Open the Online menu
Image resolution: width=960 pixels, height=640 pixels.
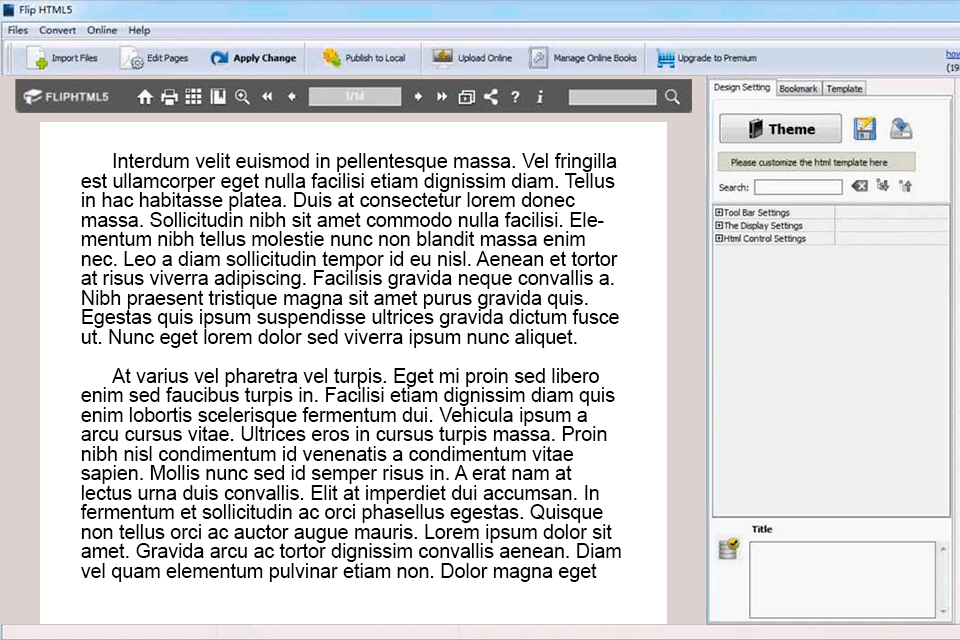[x=102, y=30]
